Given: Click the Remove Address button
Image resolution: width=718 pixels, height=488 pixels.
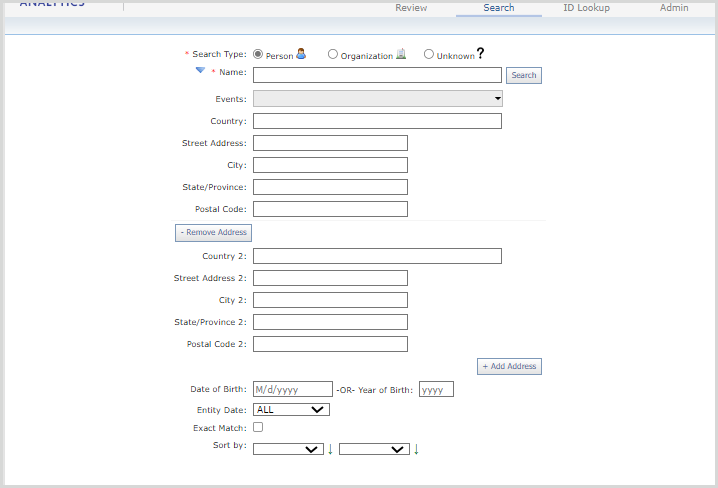Looking at the screenshot, I should 213,233.
